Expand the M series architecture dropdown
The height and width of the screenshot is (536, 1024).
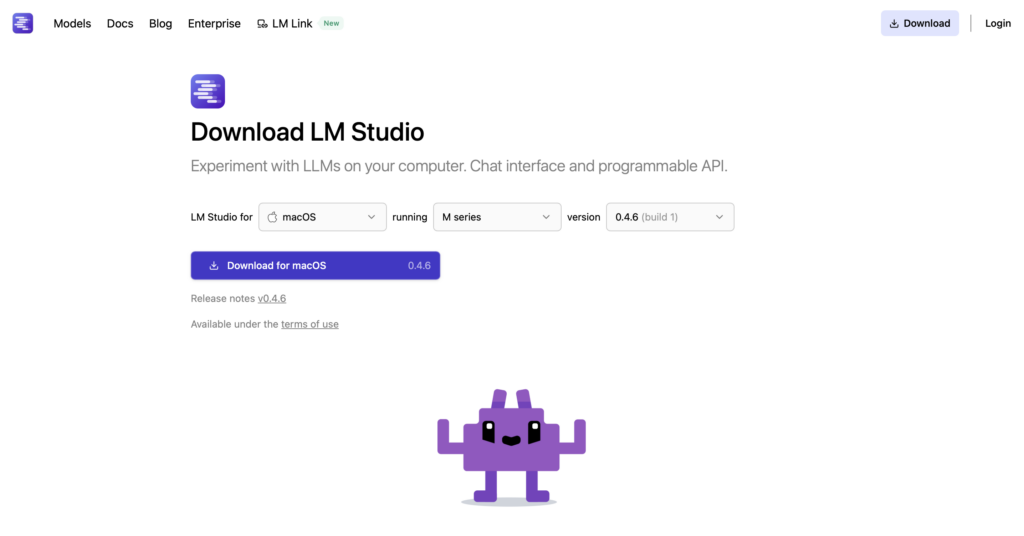point(496,217)
